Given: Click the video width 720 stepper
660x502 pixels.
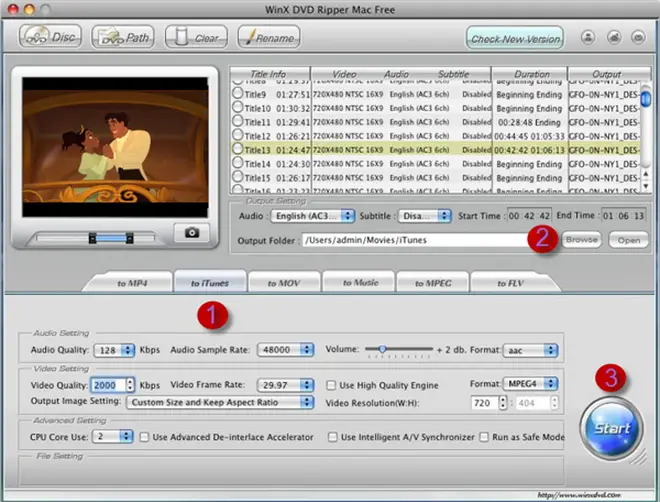Looking at the screenshot, I should (x=503, y=403).
